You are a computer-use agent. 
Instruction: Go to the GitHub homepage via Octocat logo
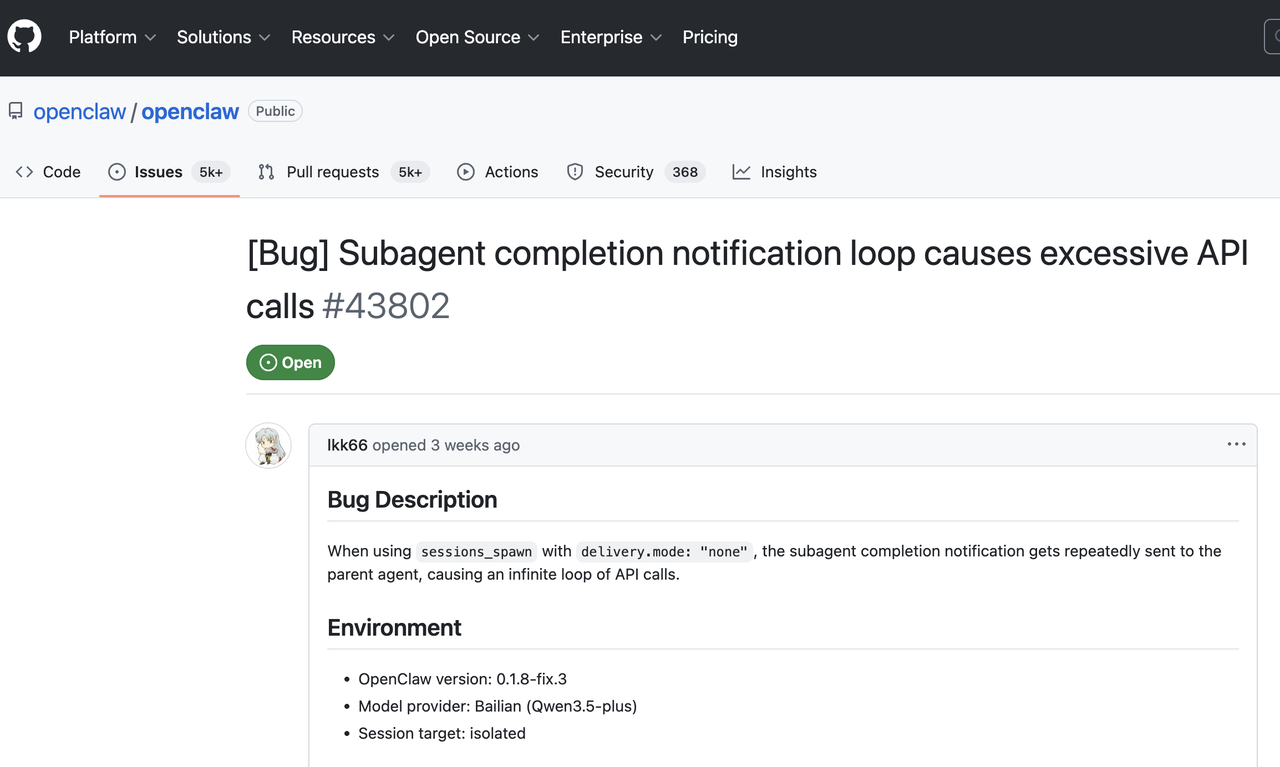(x=24, y=37)
